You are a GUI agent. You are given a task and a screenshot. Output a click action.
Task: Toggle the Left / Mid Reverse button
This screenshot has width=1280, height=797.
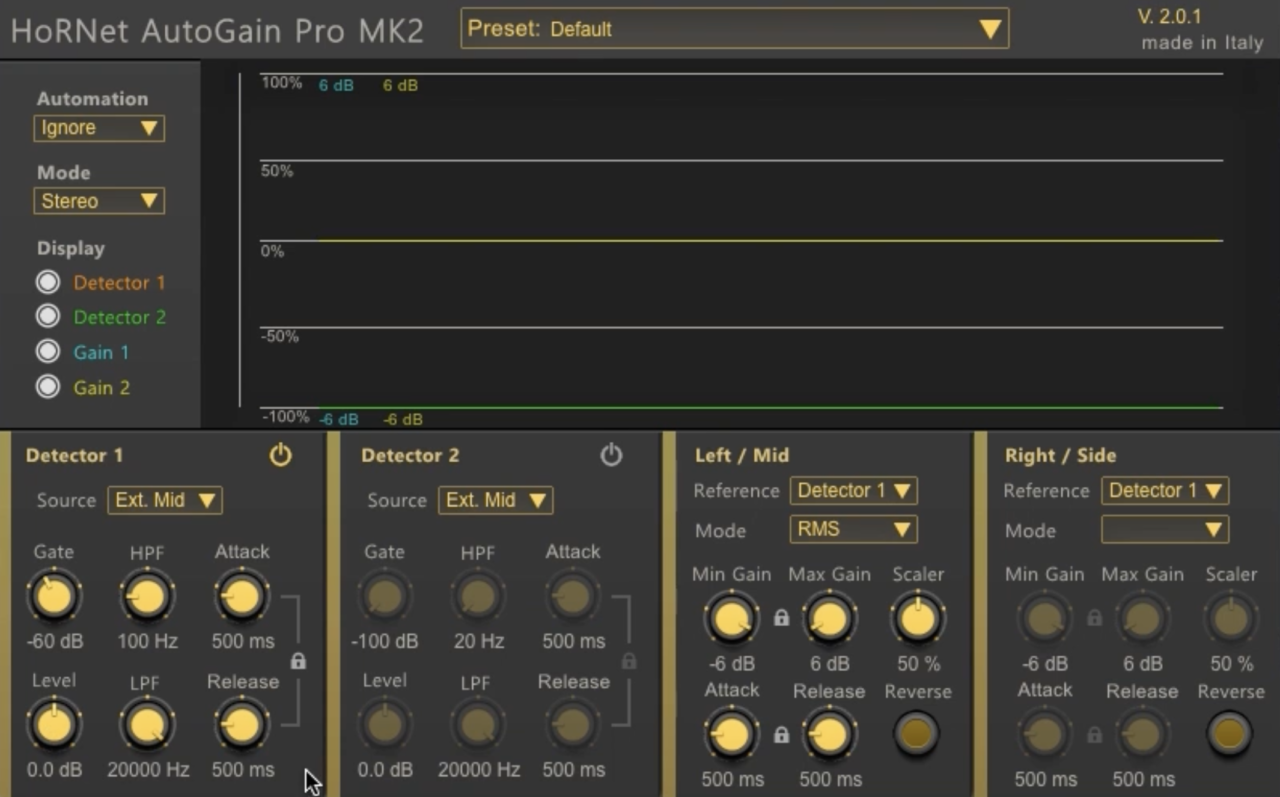tap(916, 735)
